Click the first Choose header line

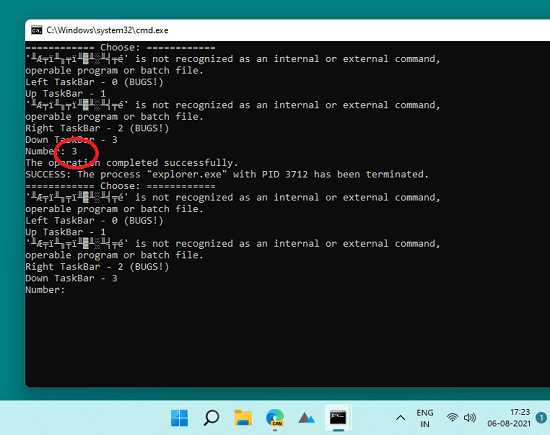[x=120, y=47]
